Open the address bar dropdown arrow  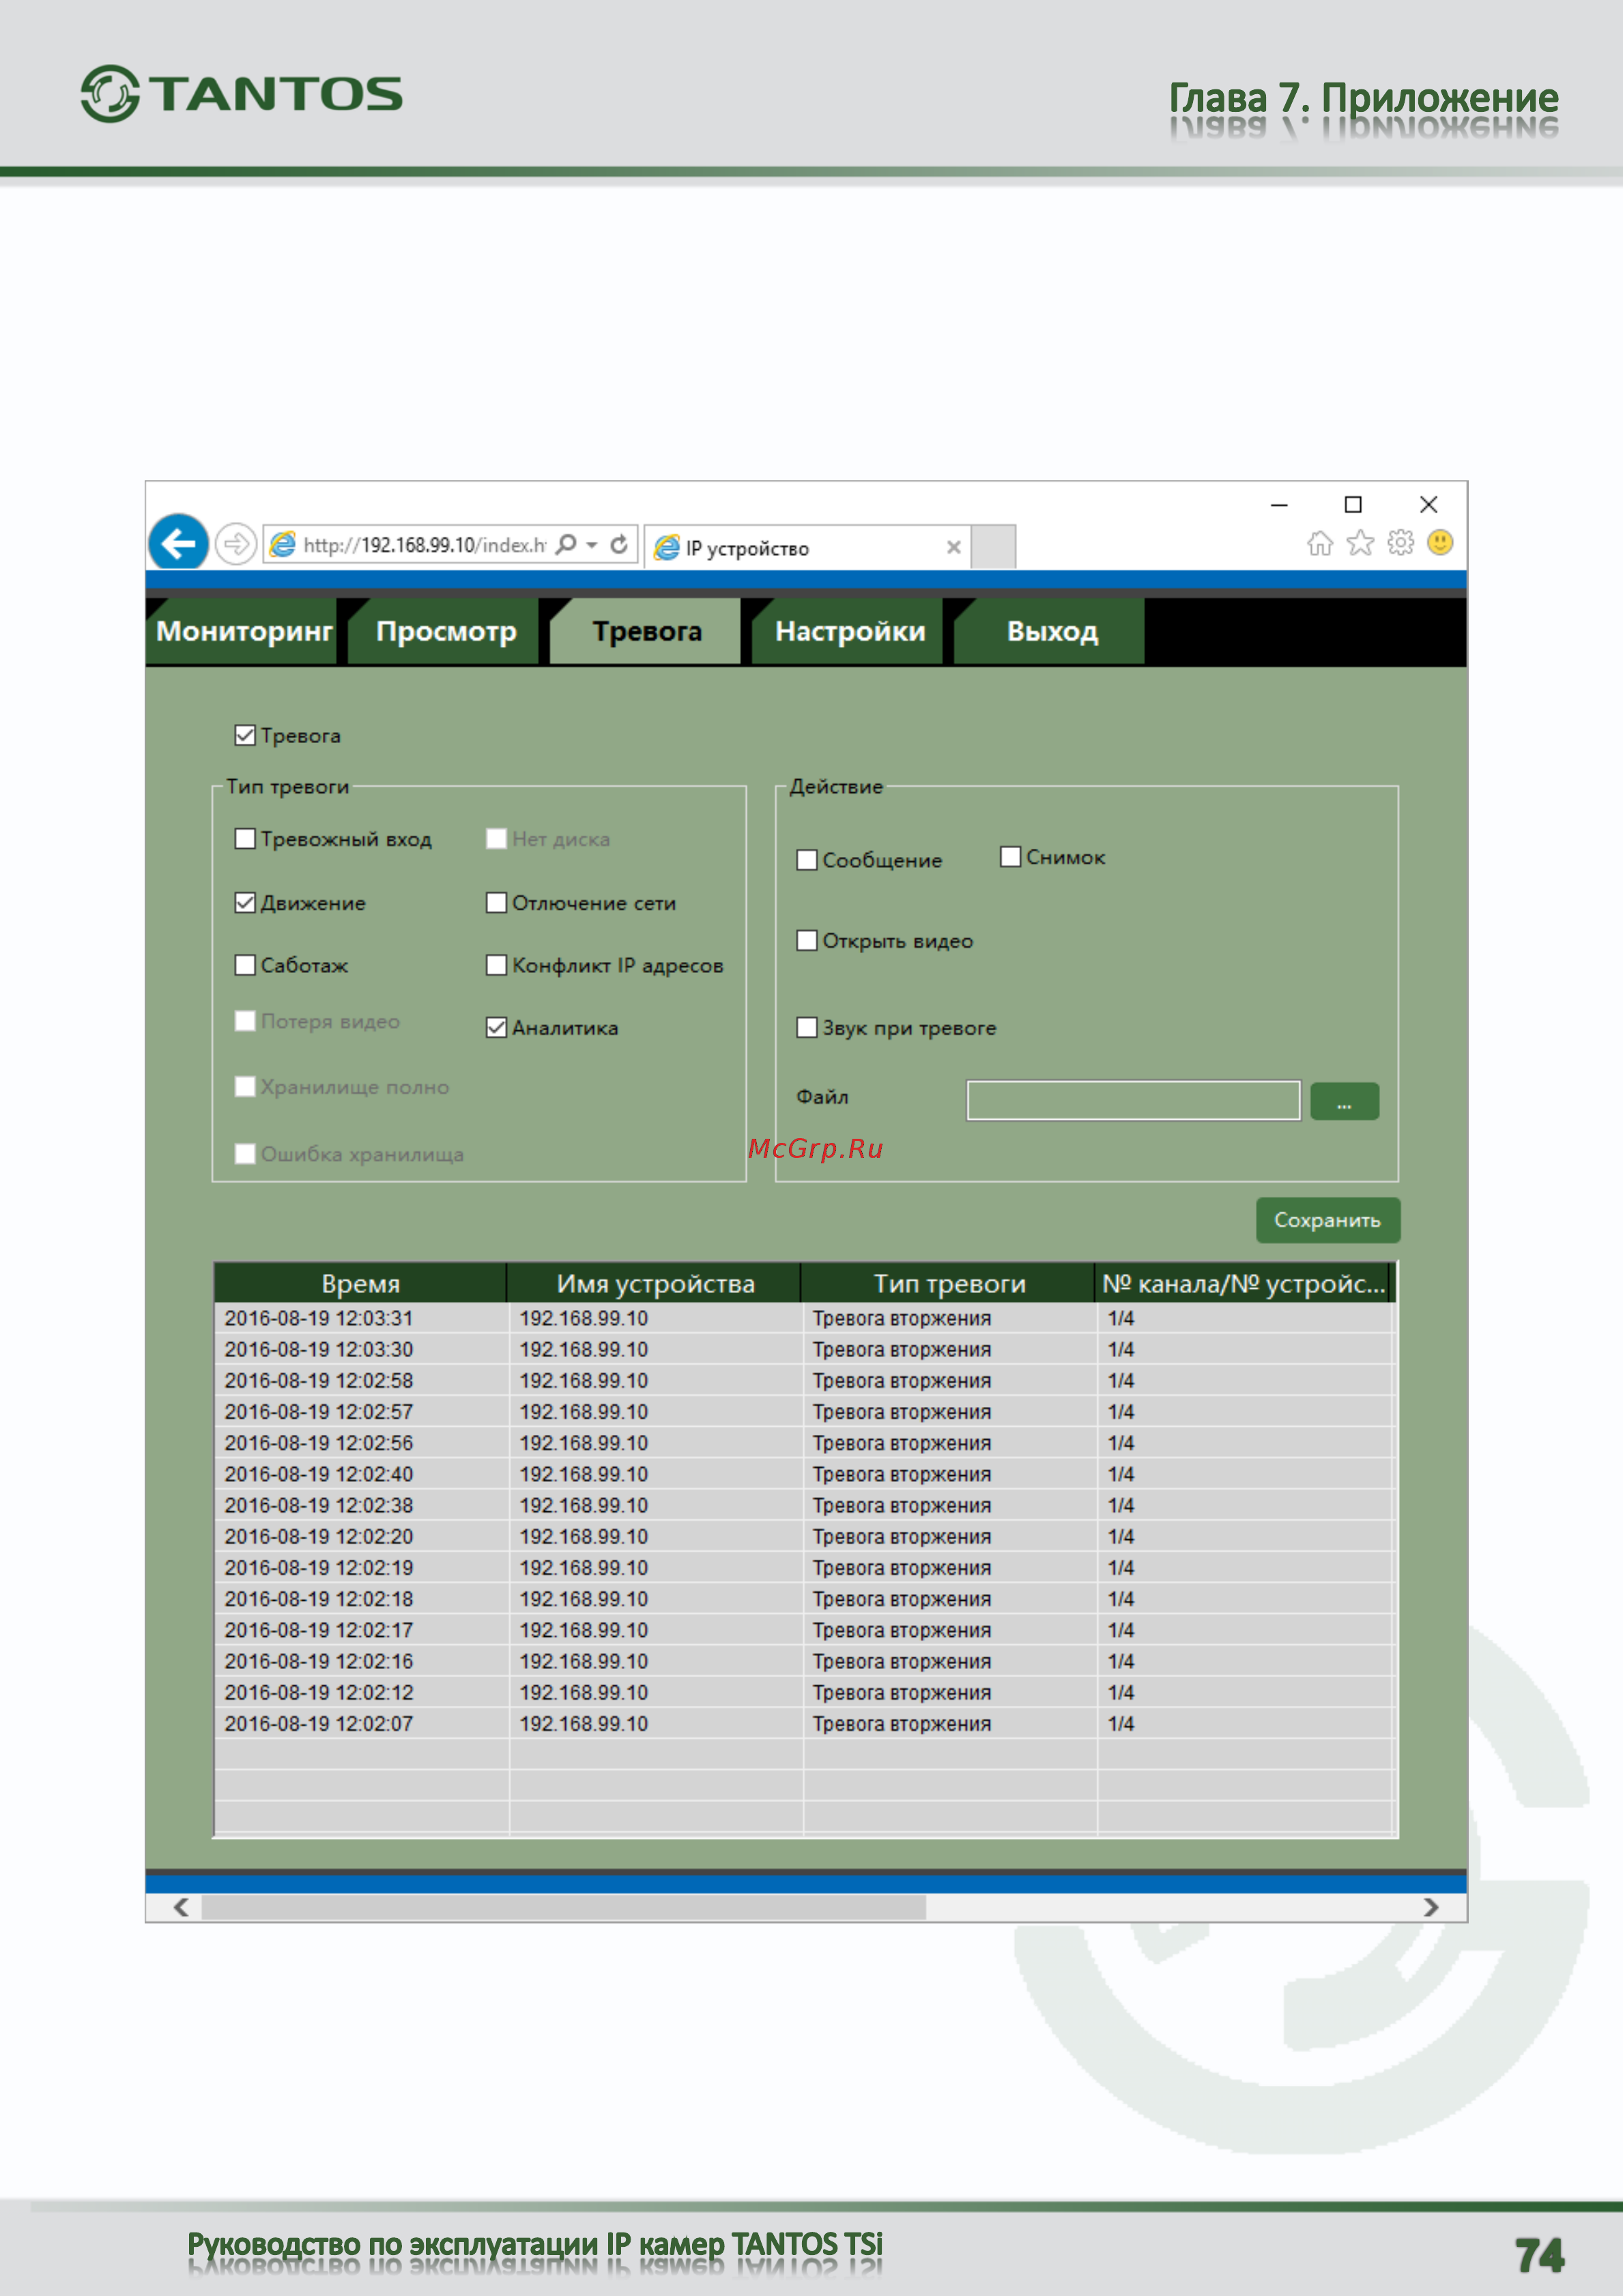point(592,545)
